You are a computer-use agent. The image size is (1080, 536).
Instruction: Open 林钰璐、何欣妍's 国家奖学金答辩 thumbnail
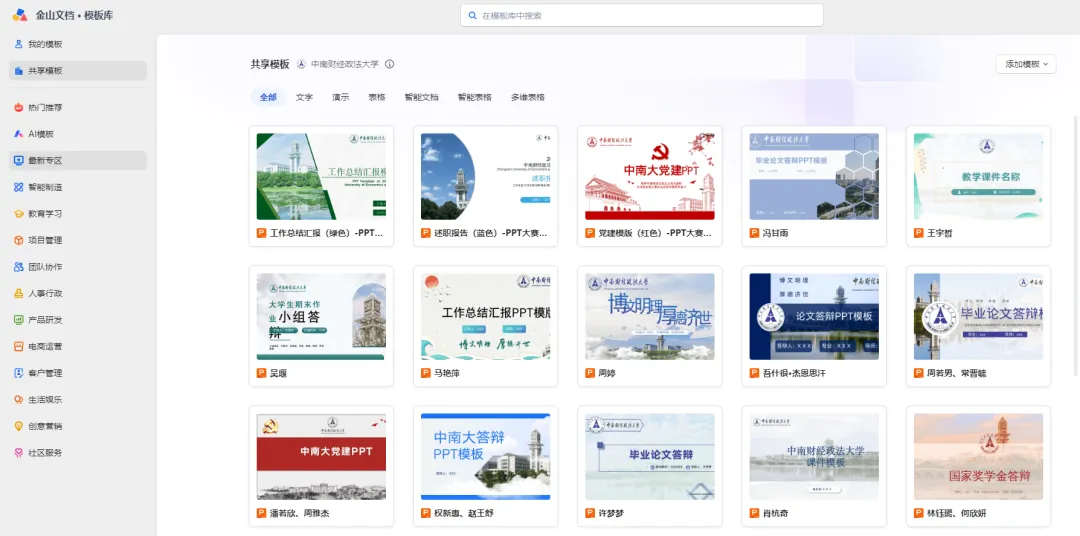pos(978,456)
